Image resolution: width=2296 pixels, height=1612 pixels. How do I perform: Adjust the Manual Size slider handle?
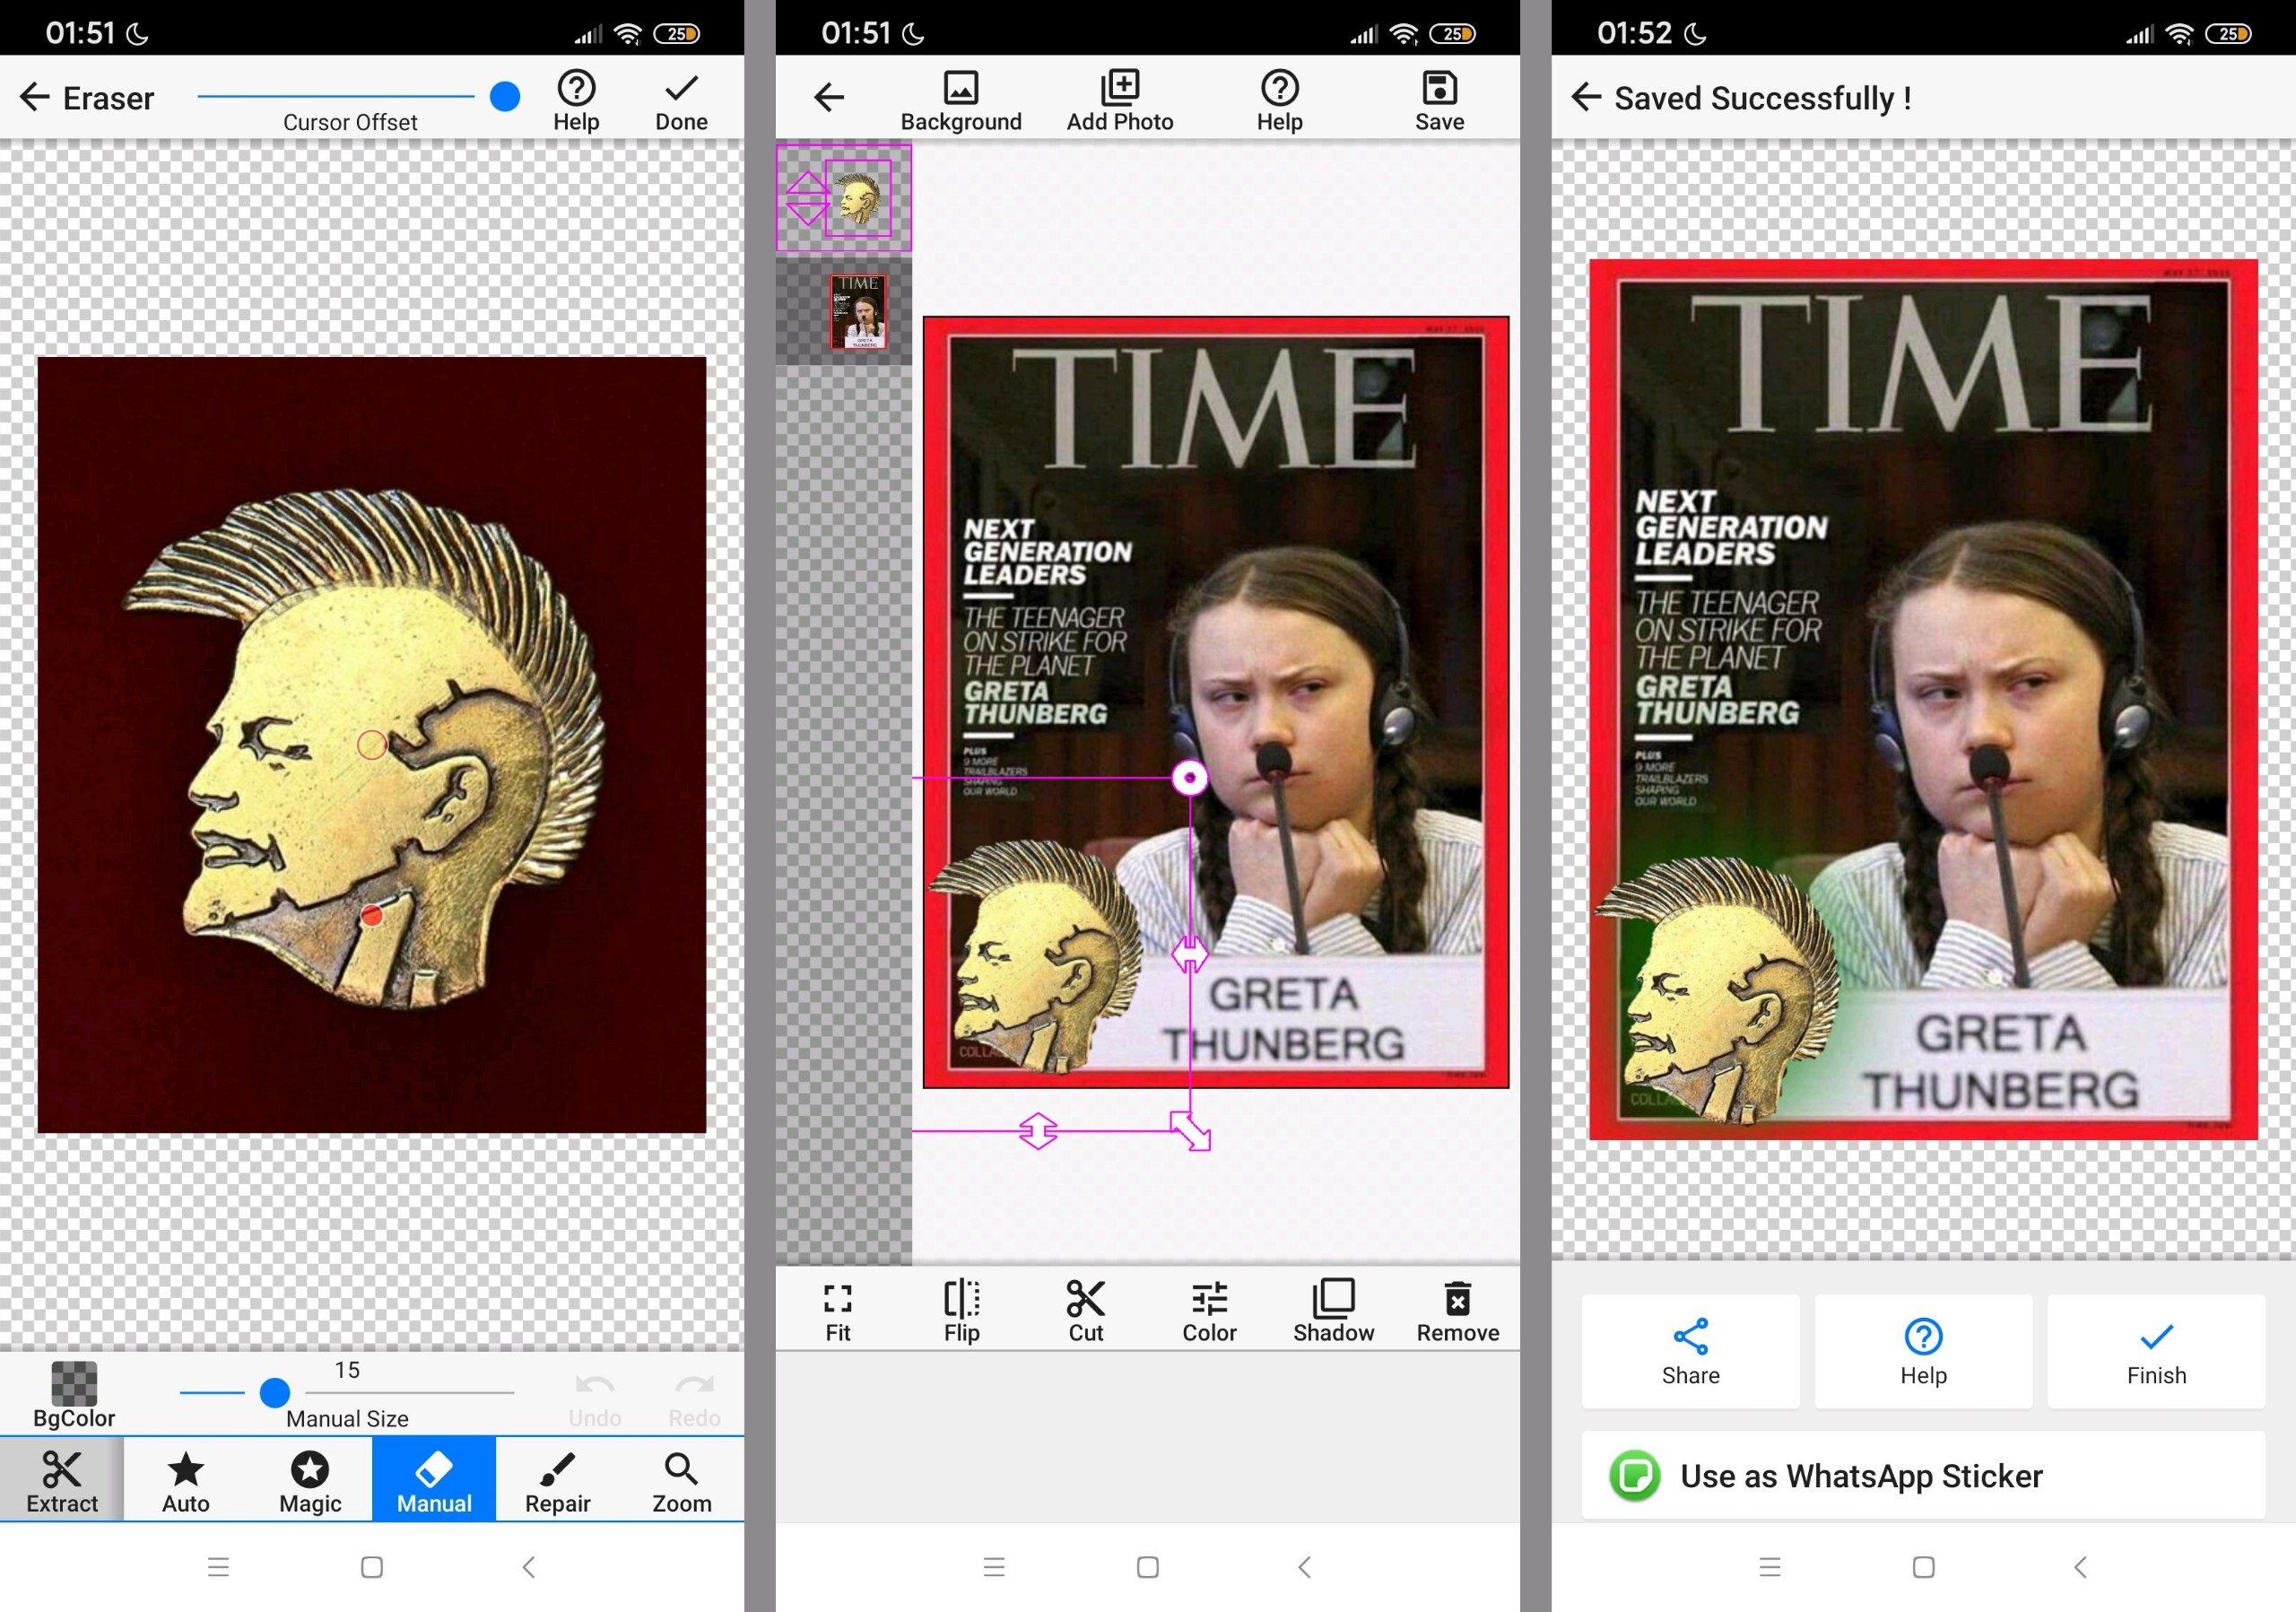point(275,1392)
